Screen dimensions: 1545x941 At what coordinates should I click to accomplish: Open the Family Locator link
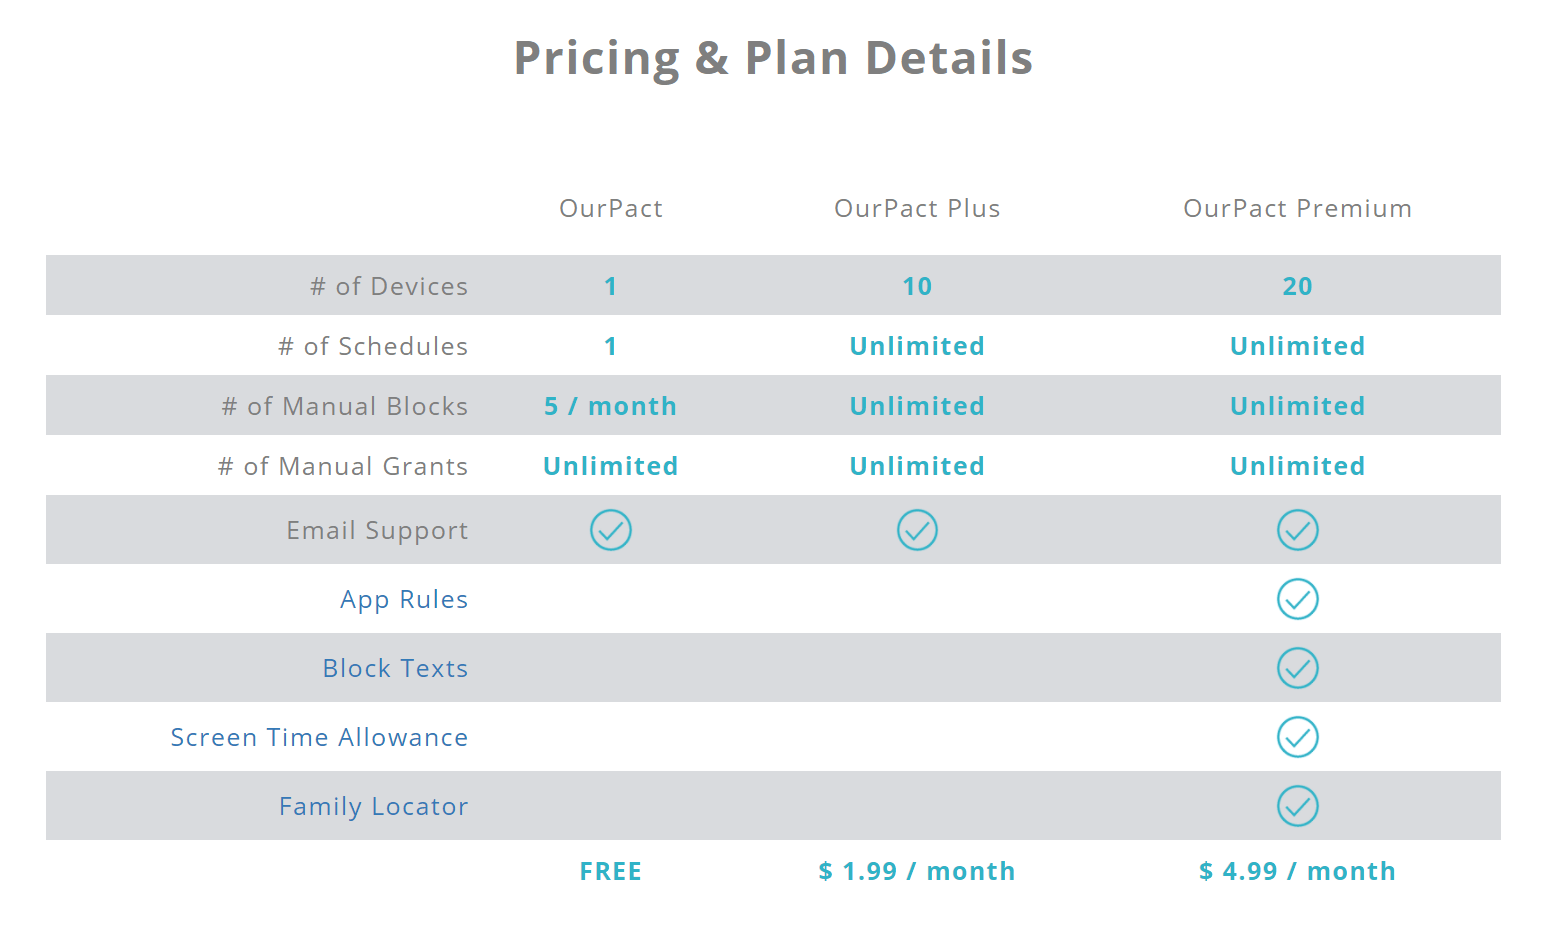tap(373, 807)
